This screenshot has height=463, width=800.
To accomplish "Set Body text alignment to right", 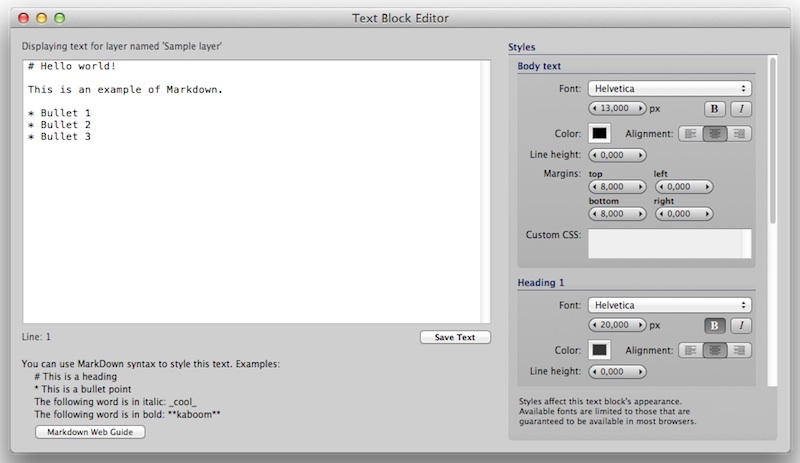I will pos(740,133).
